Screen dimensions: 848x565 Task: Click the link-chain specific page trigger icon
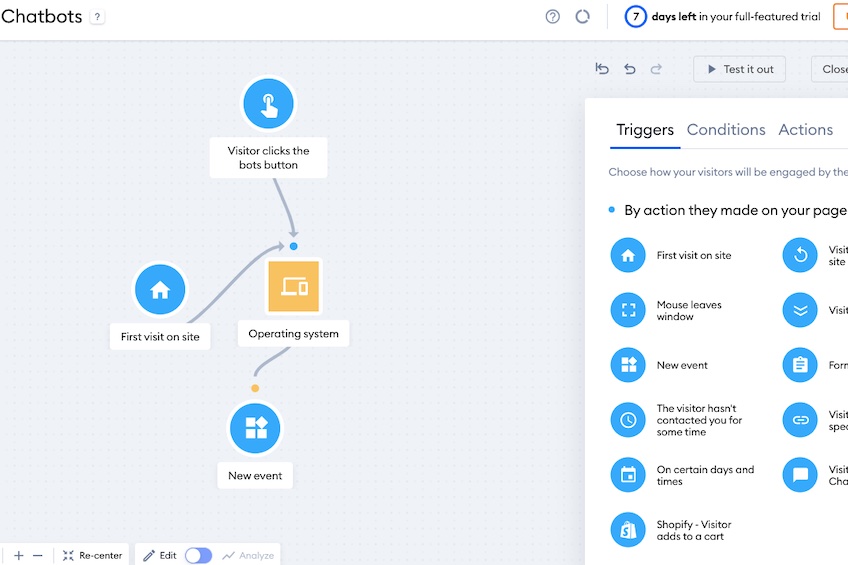(x=800, y=420)
